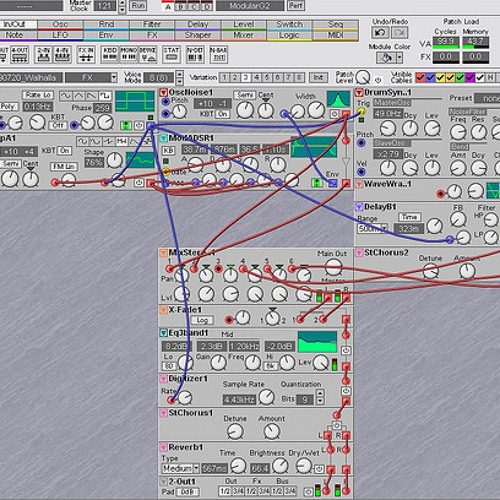Click the Module Color paint bucket icon
The width and height of the screenshot is (500, 500).
click(386, 58)
